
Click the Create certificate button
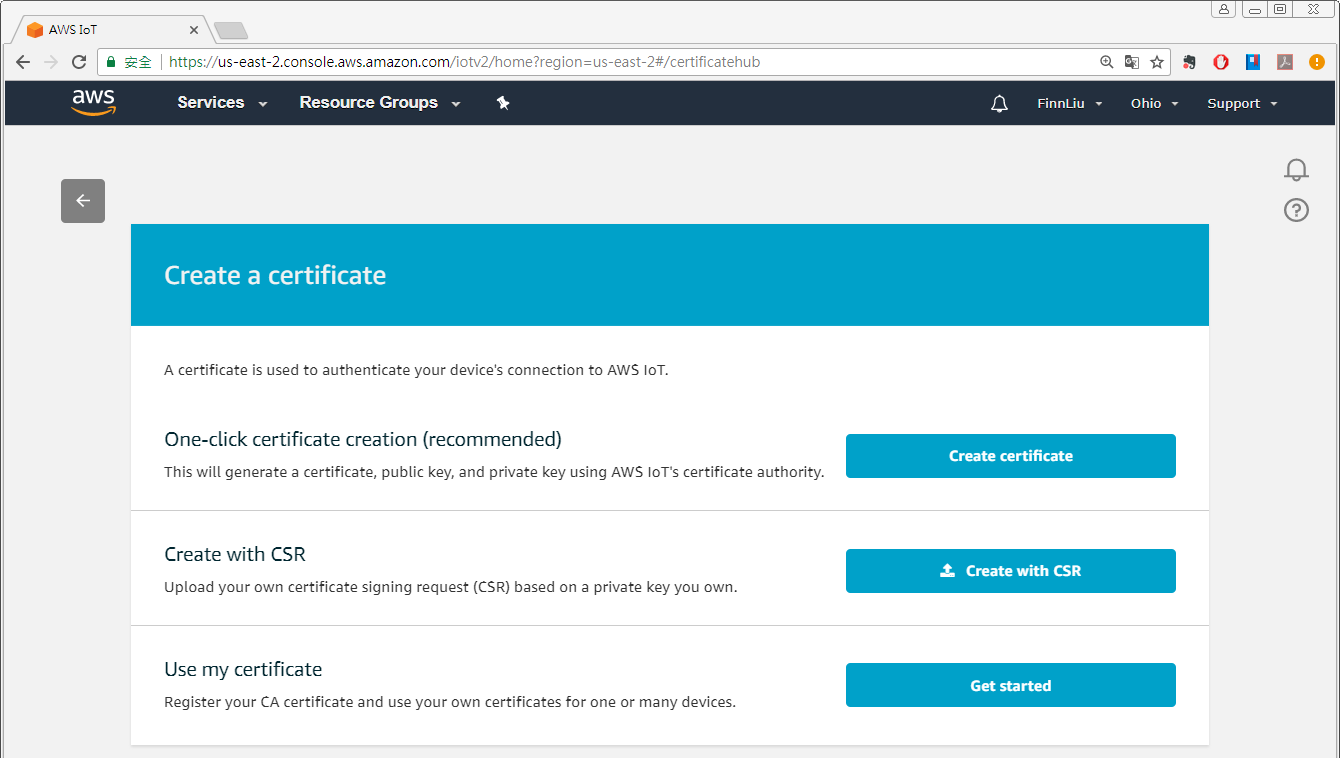[x=1011, y=456]
